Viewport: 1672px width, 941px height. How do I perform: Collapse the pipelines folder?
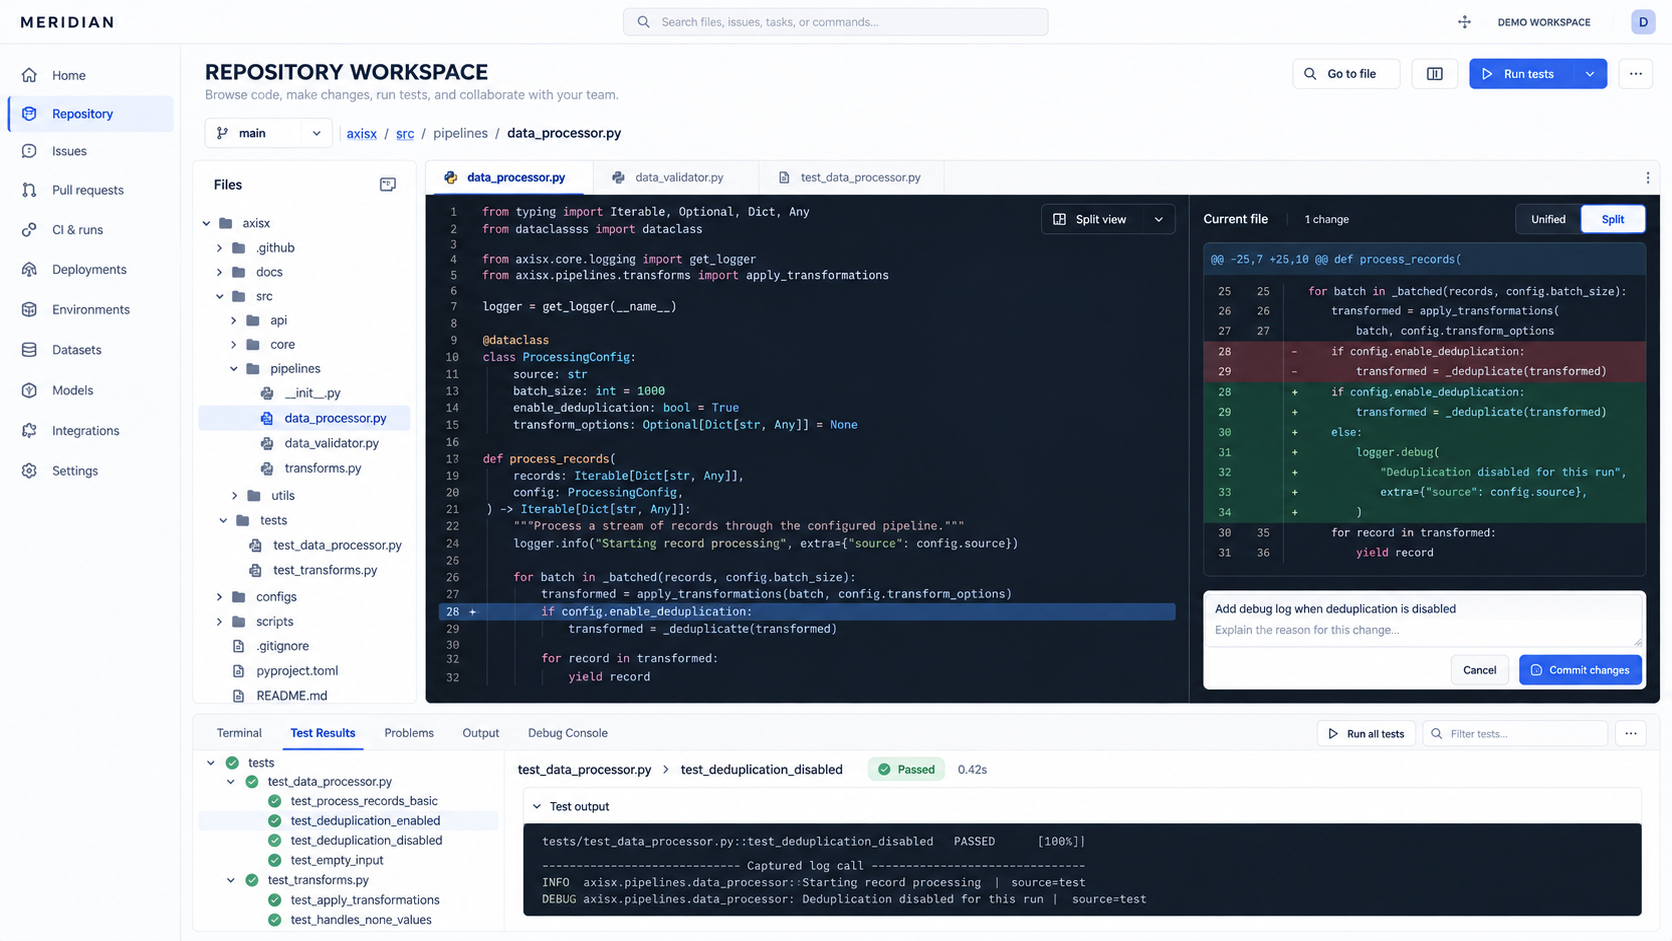point(234,369)
